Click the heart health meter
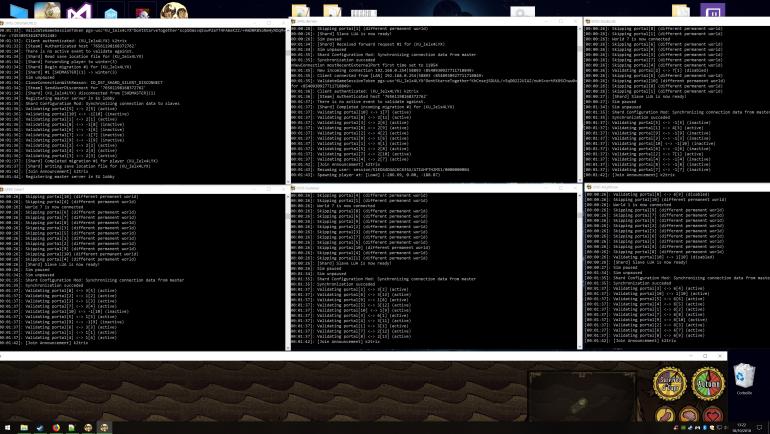The width and height of the screenshot is (770, 434). pyautogui.click(x=712, y=415)
